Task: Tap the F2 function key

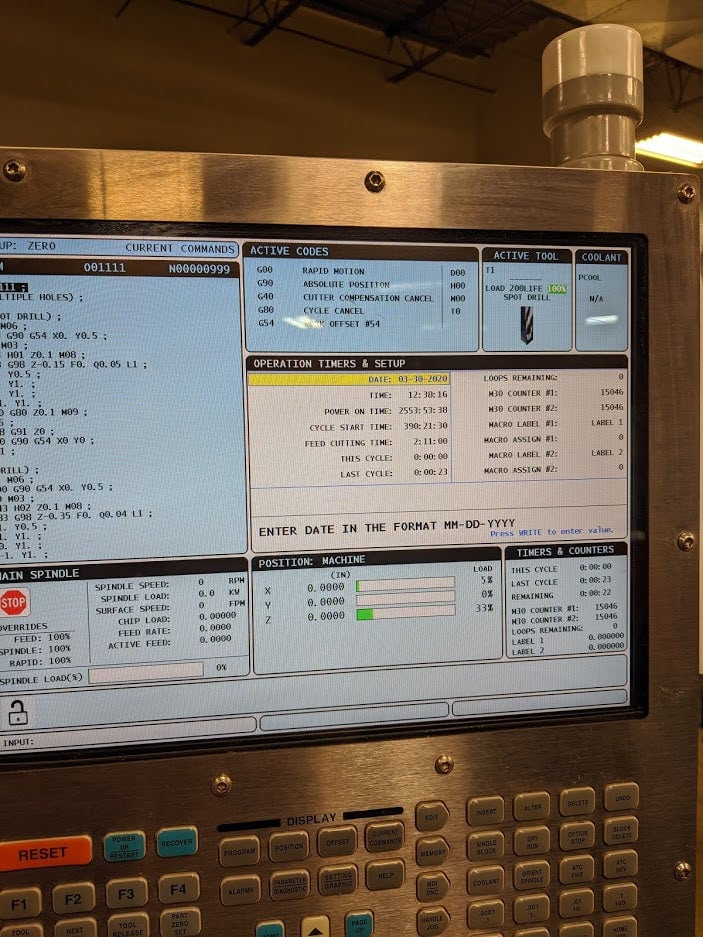Action: [x=74, y=898]
